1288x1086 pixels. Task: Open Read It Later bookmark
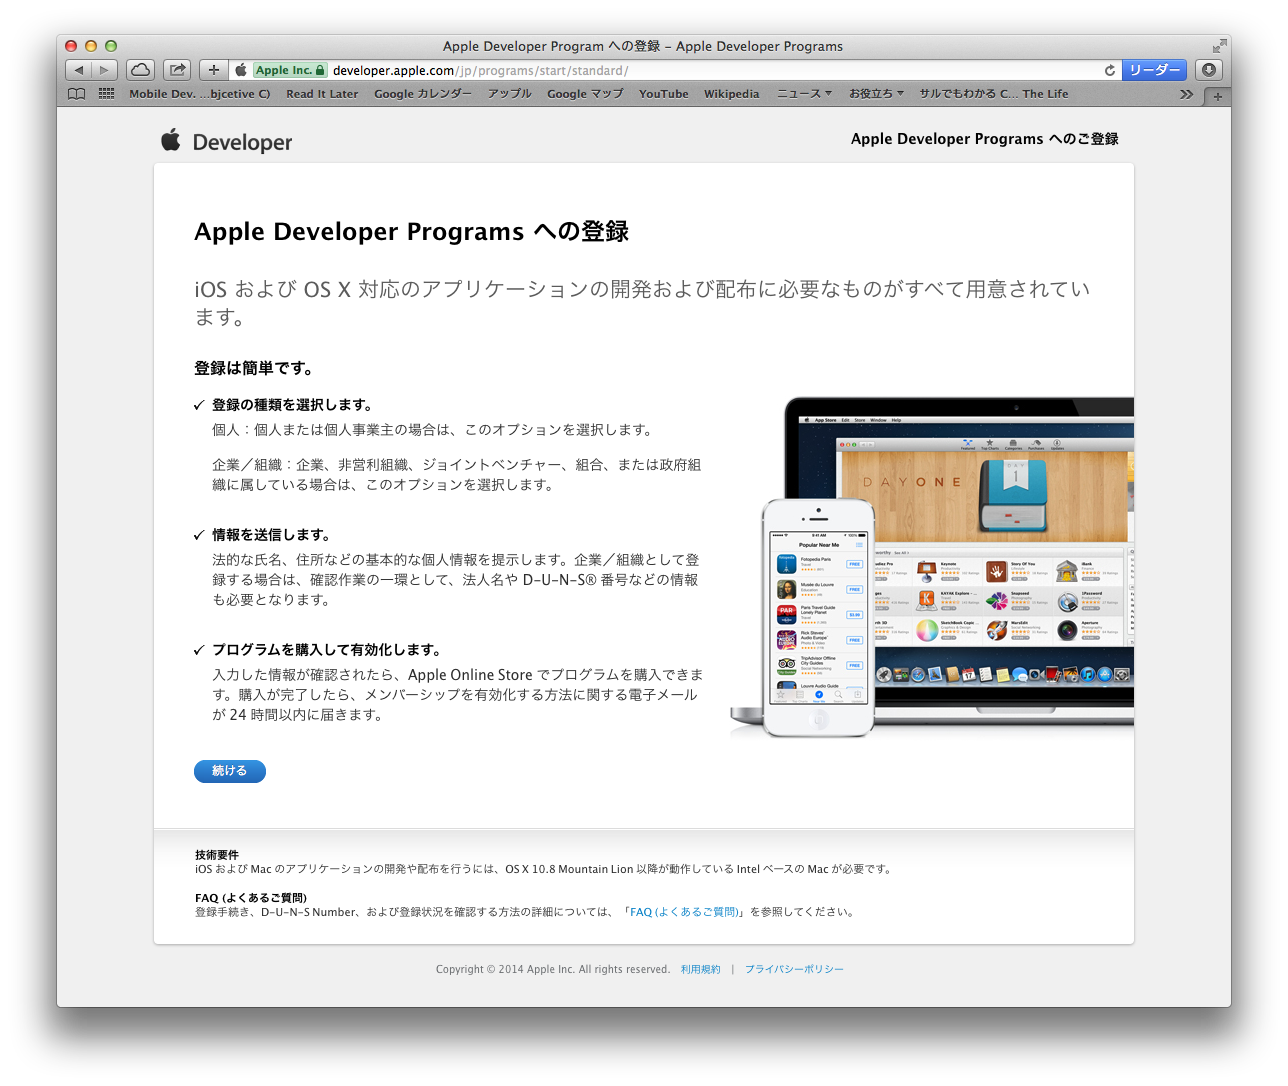click(x=322, y=94)
